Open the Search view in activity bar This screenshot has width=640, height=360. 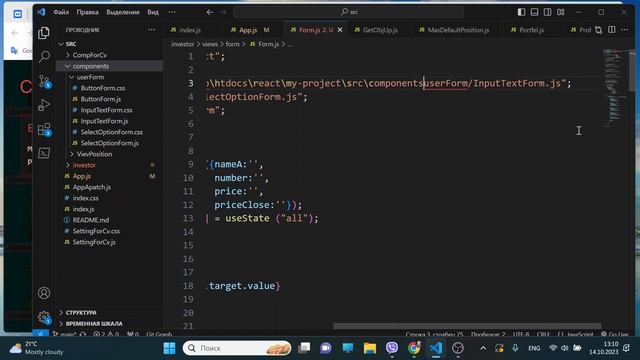(44, 57)
